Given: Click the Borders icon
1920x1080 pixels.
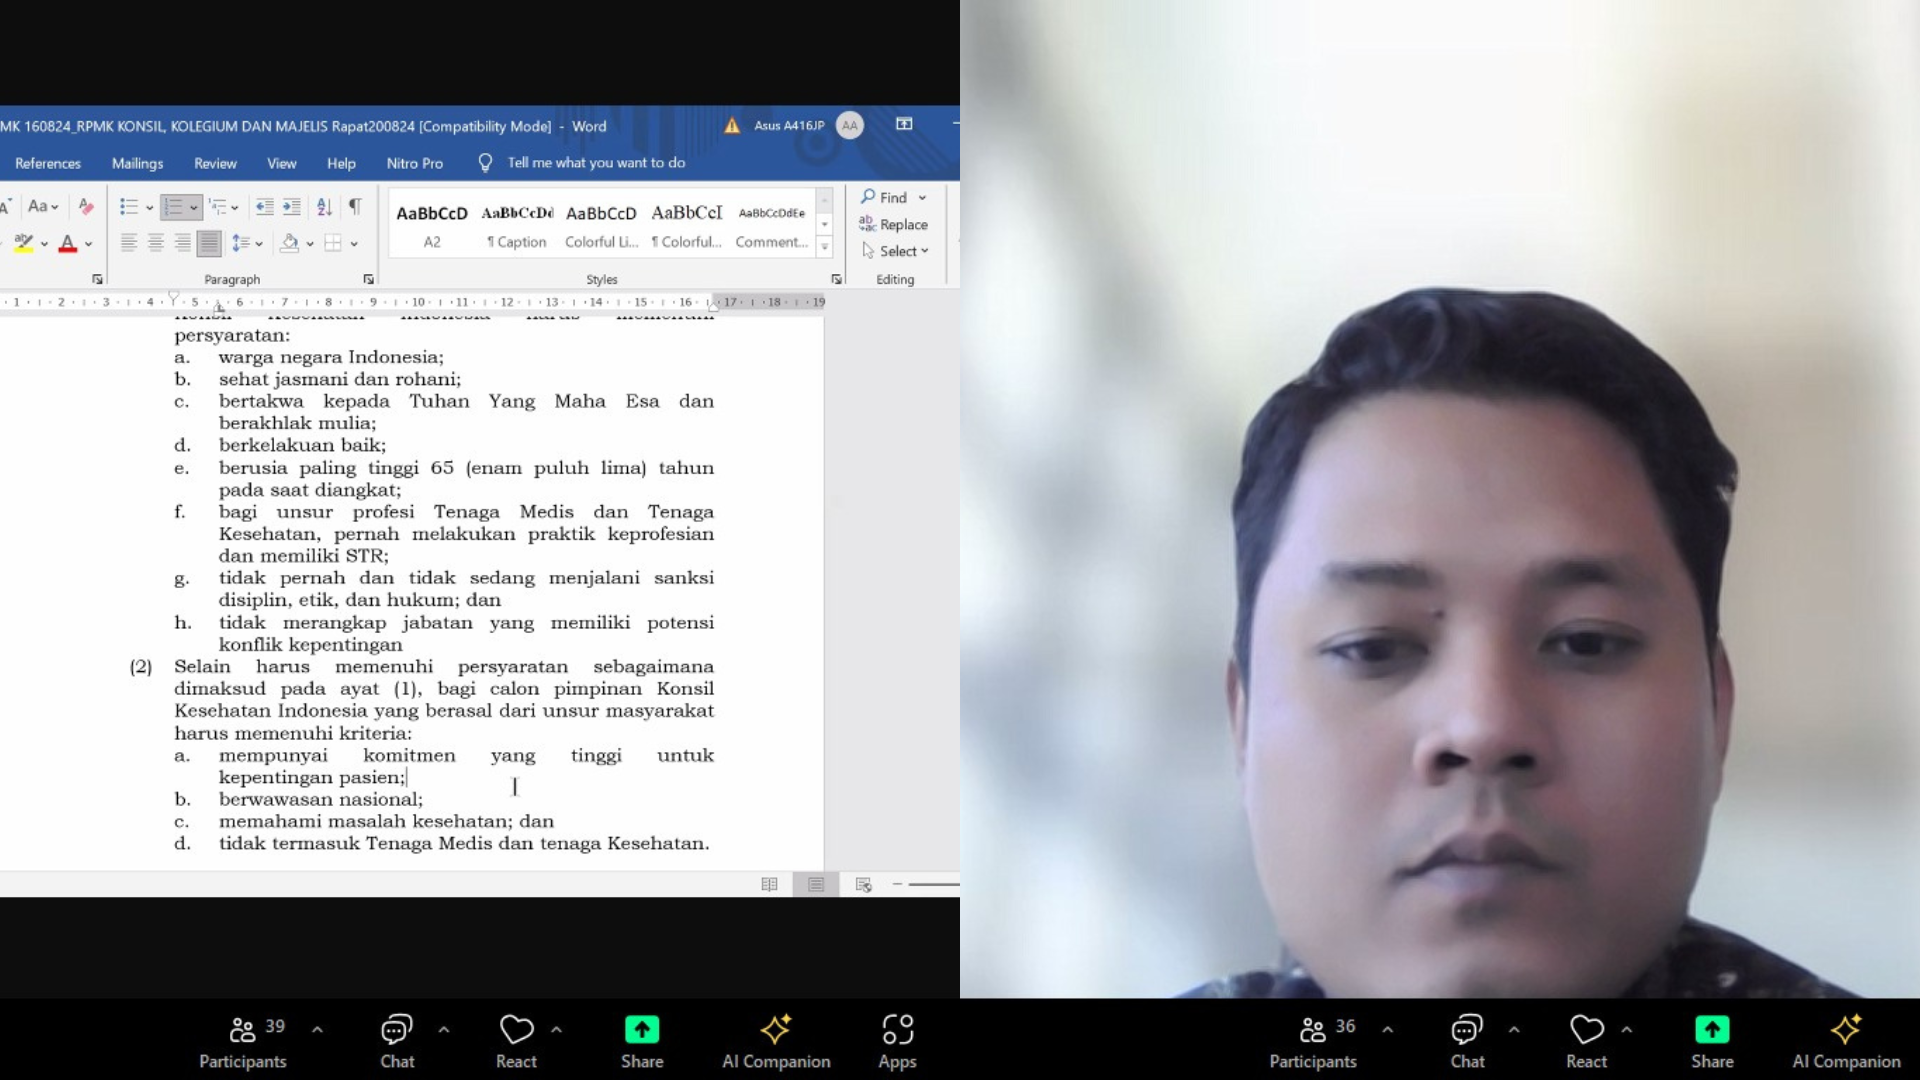Looking at the screenshot, I should [x=333, y=243].
